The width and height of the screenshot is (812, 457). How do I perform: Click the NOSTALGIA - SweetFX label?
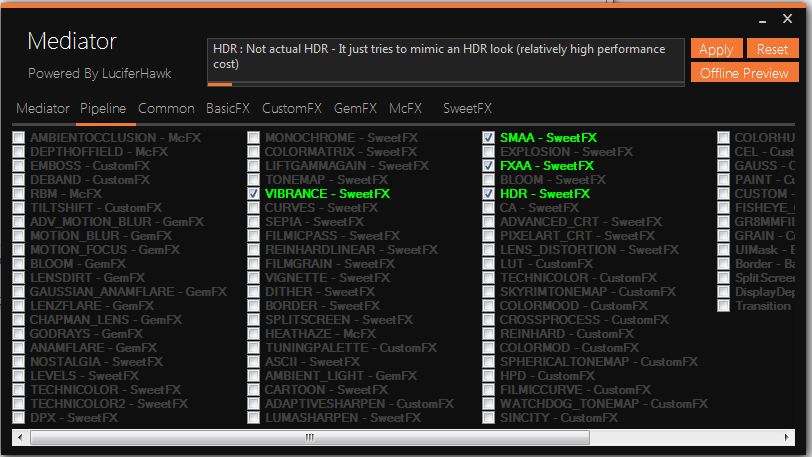coord(96,362)
